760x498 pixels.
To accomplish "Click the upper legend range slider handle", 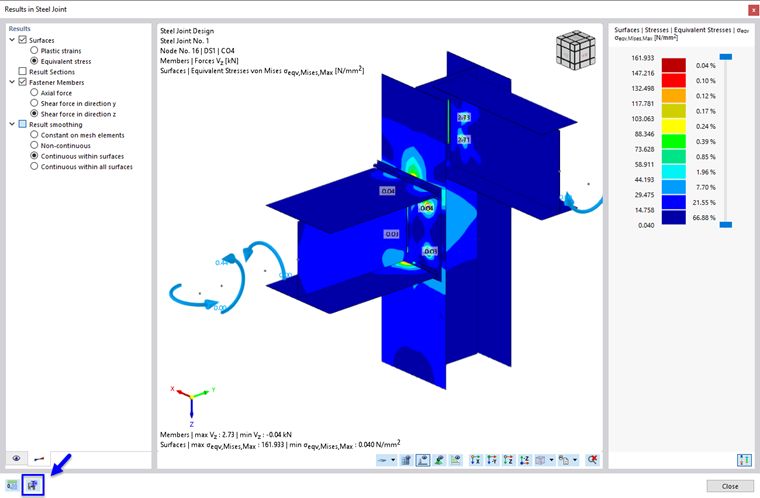I will (x=726, y=57).
